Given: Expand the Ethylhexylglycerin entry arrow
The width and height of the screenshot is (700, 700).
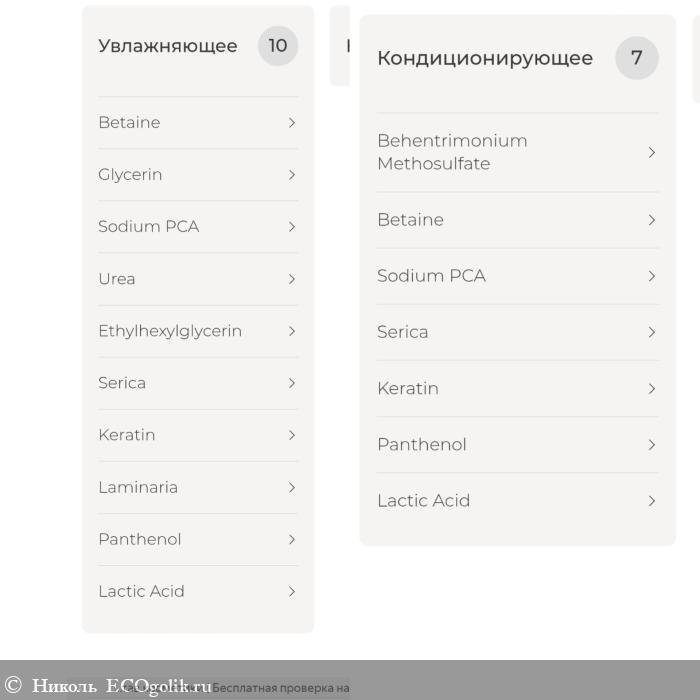Looking at the screenshot, I should point(292,331).
